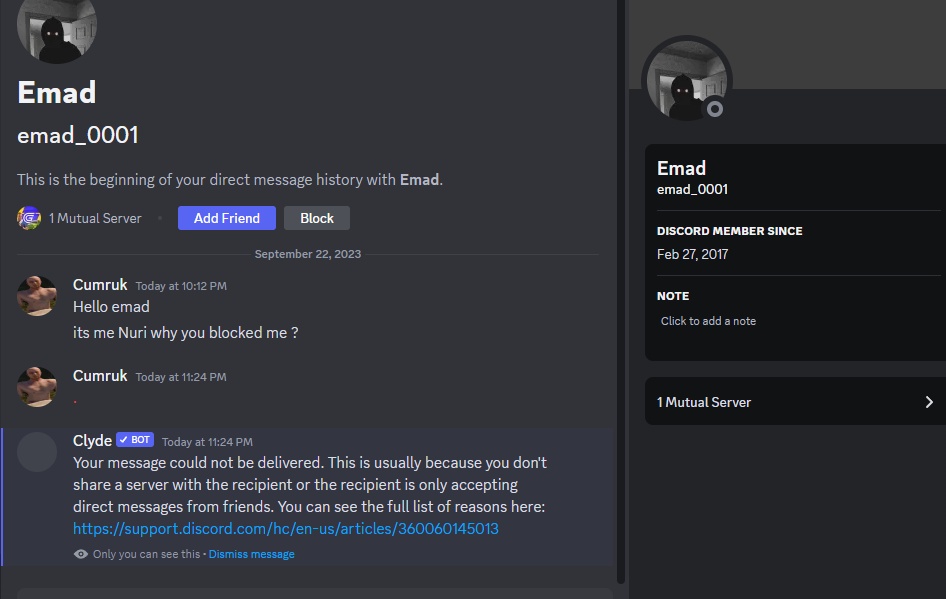Screen dimensions: 946x599
Task: Click the eye icon beside Only you can see this
Action: (x=79, y=553)
